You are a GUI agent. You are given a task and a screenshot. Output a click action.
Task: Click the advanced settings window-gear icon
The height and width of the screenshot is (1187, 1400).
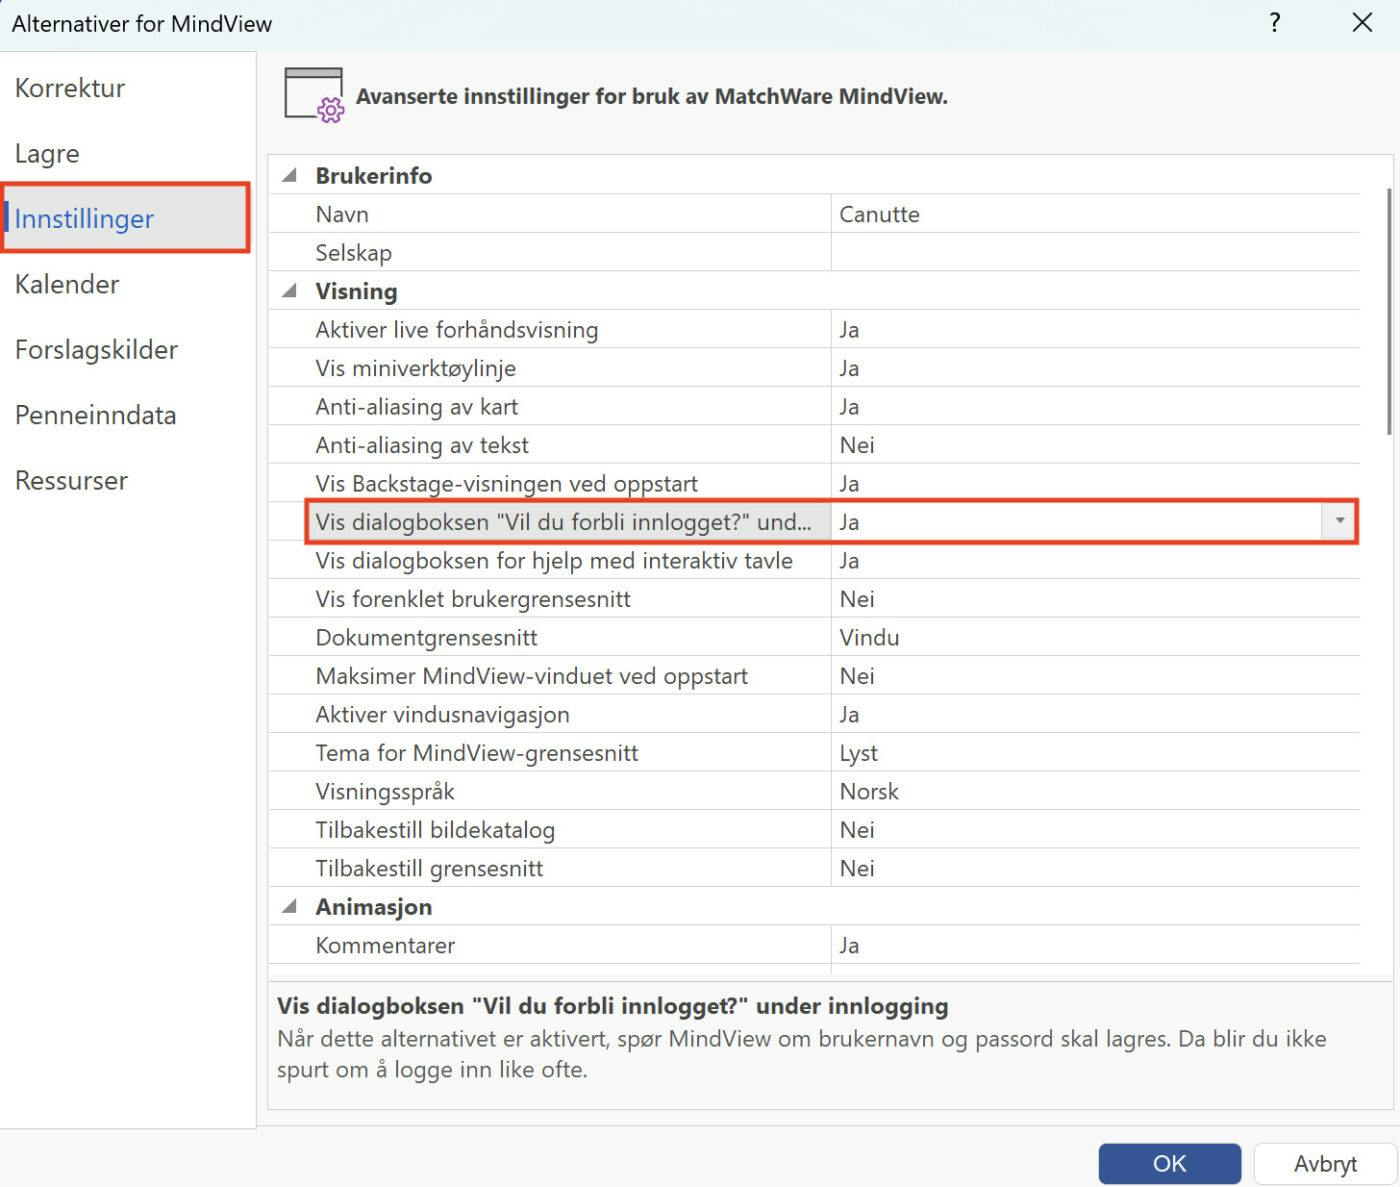click(314, 95)
